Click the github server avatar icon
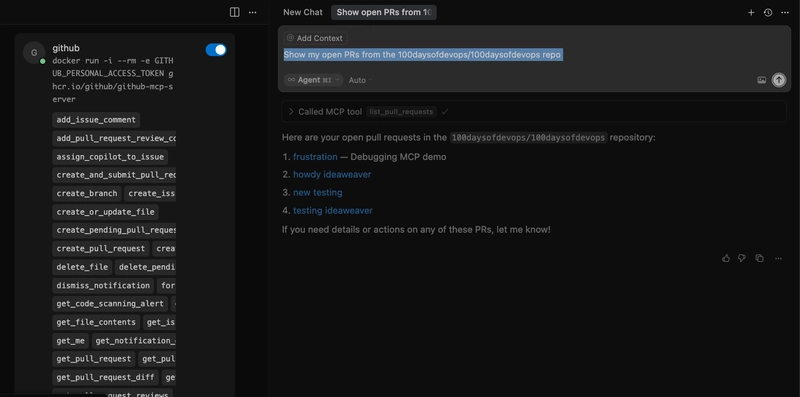800x397 pixels. coord(34,53)
